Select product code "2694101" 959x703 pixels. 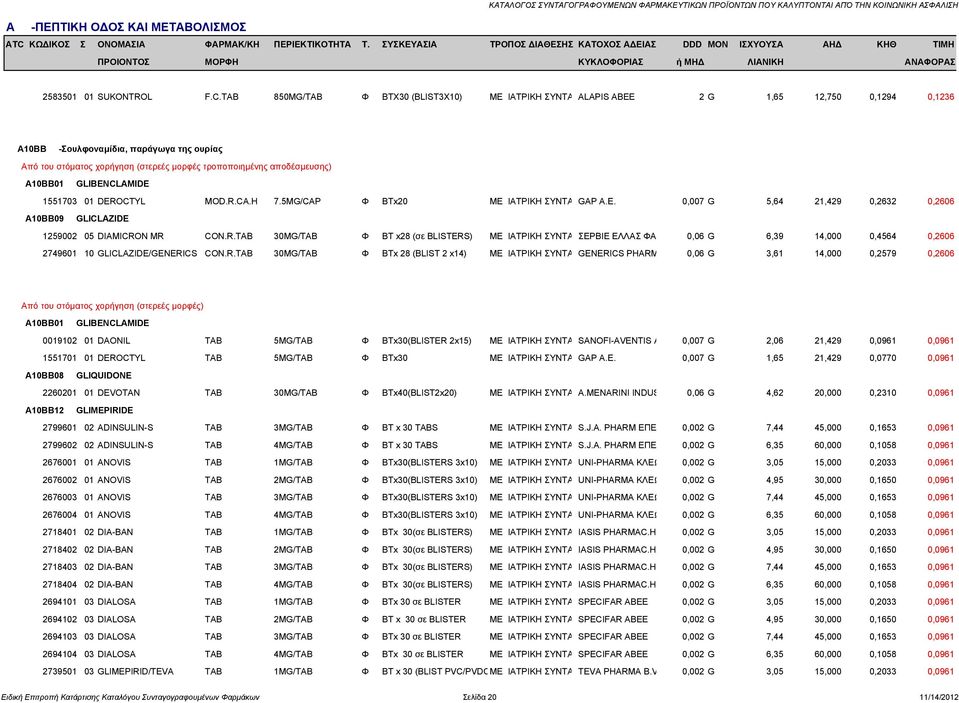click(59, 602)
